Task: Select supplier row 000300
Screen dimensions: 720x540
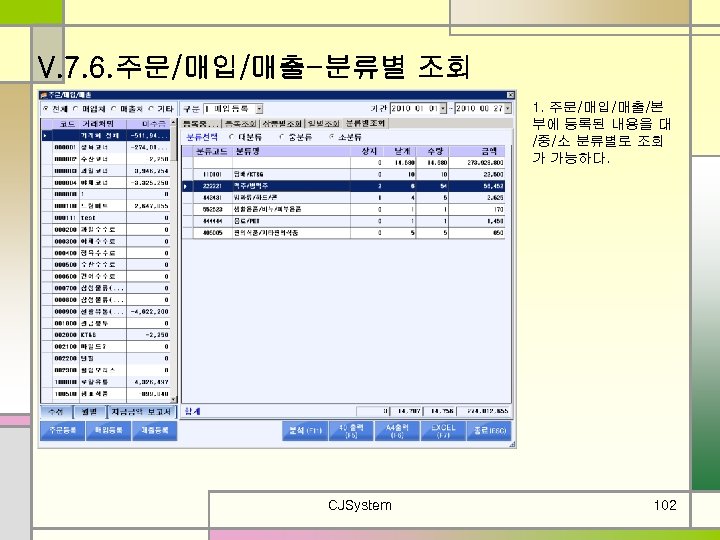Action: coord(106,241)
